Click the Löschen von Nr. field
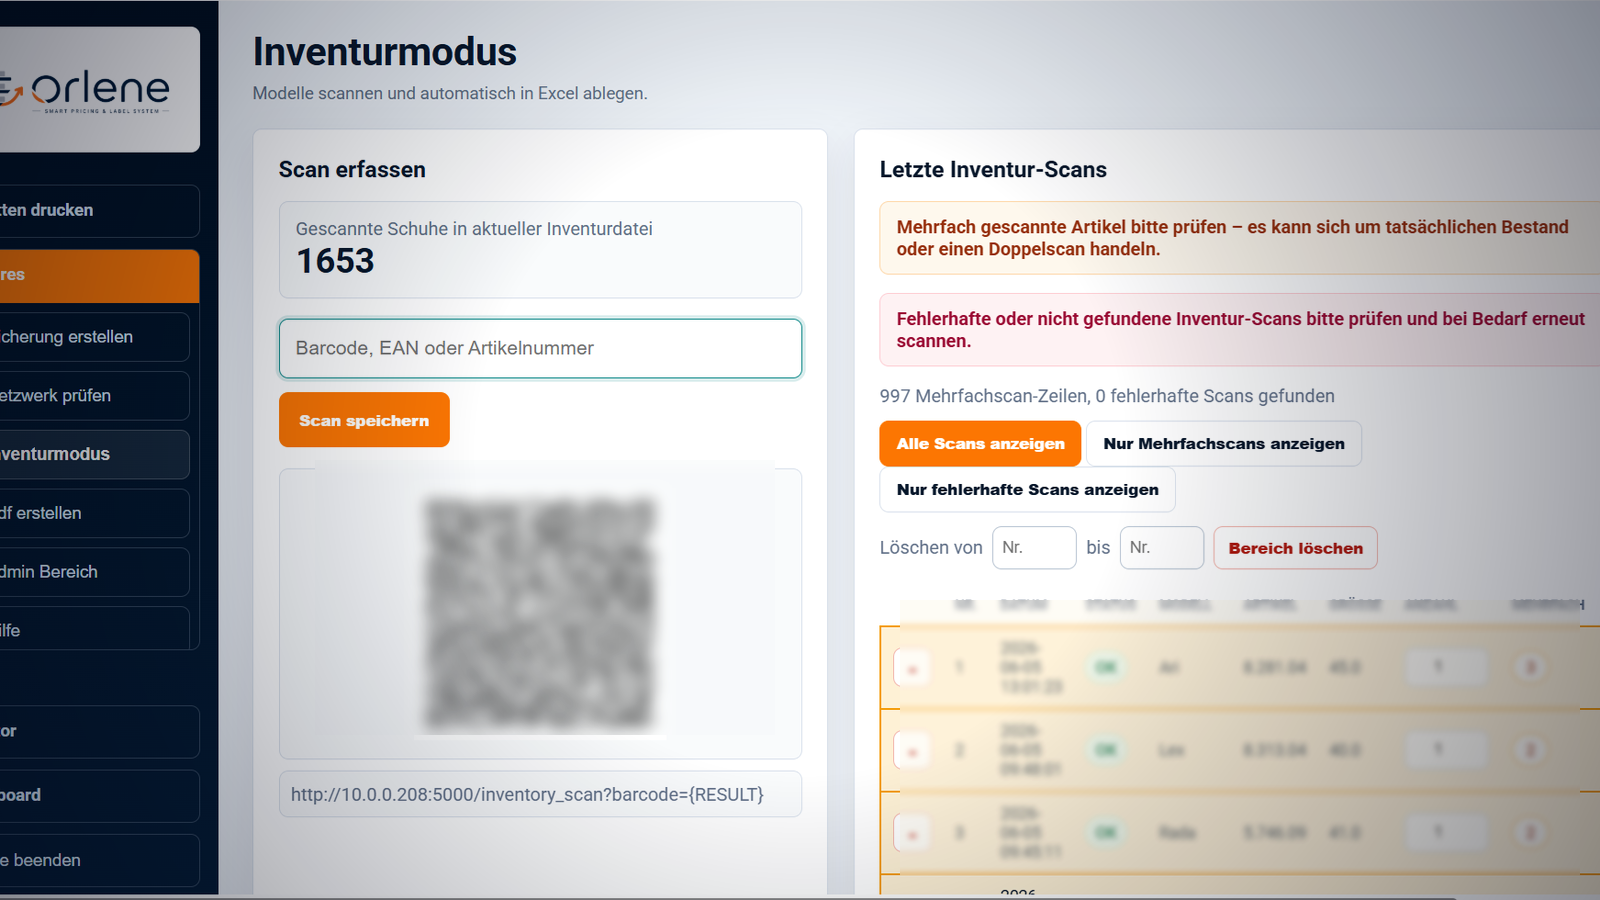Viewport: 1600px width, 900px height. point(1034,548)
